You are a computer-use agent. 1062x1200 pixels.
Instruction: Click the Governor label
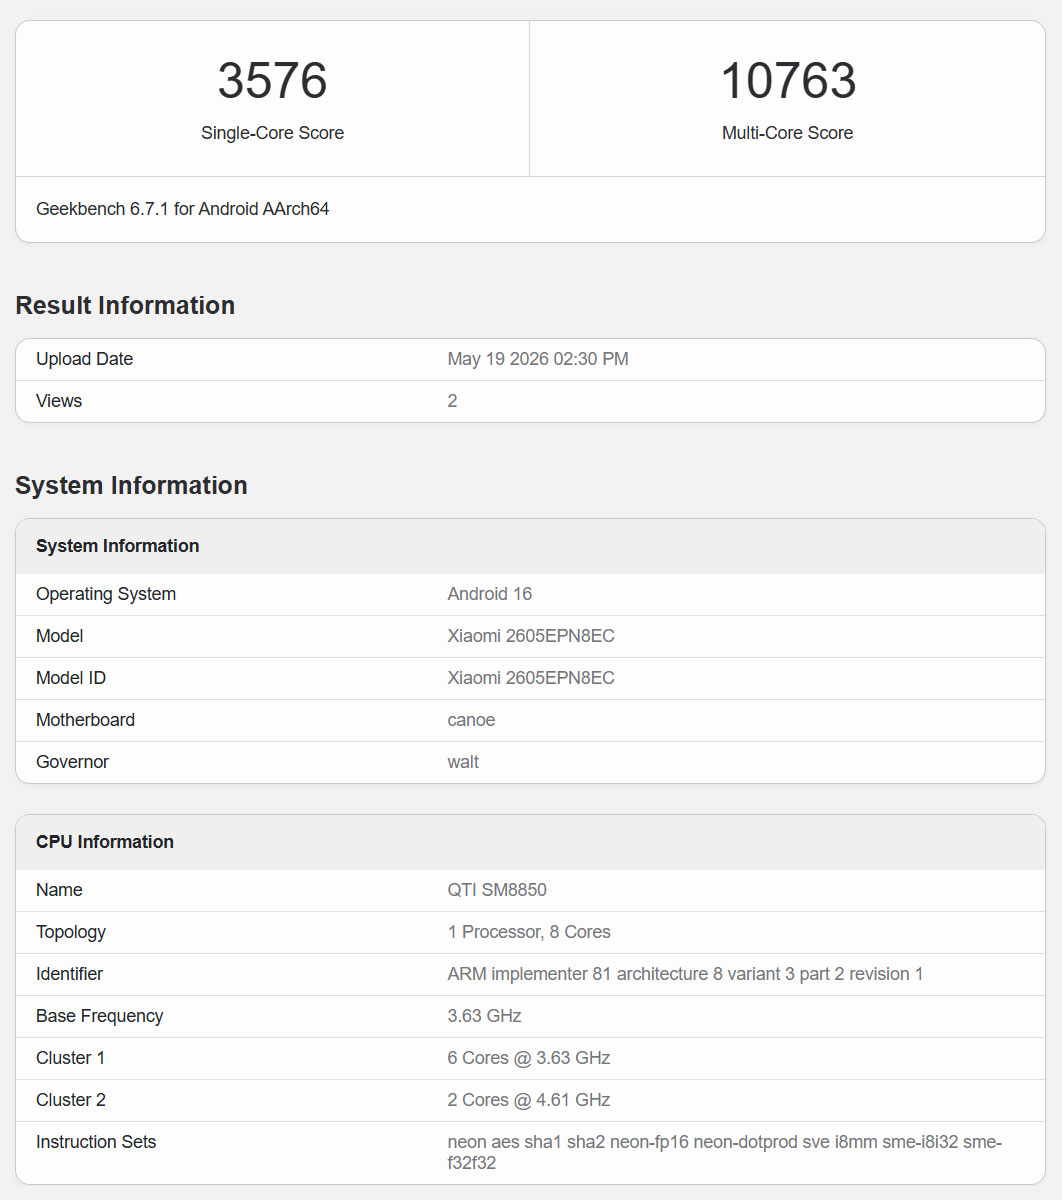(x=72, y=762)
